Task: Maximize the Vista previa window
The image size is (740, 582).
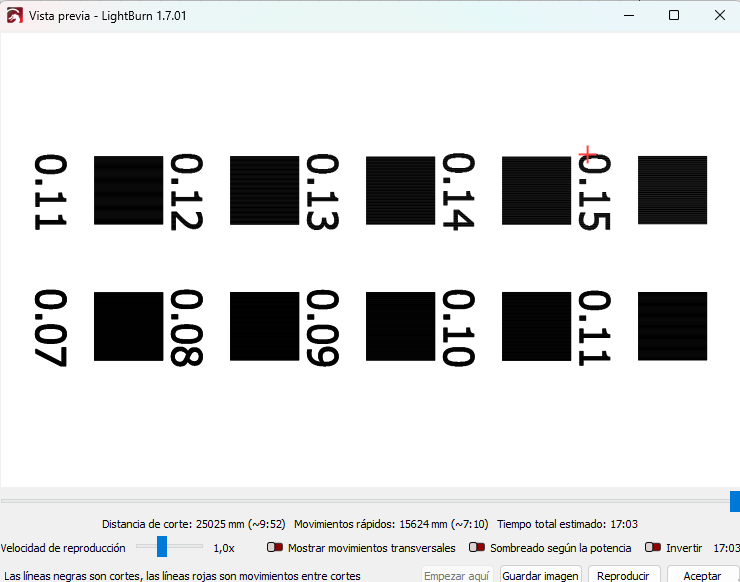Action: point(674,15)
